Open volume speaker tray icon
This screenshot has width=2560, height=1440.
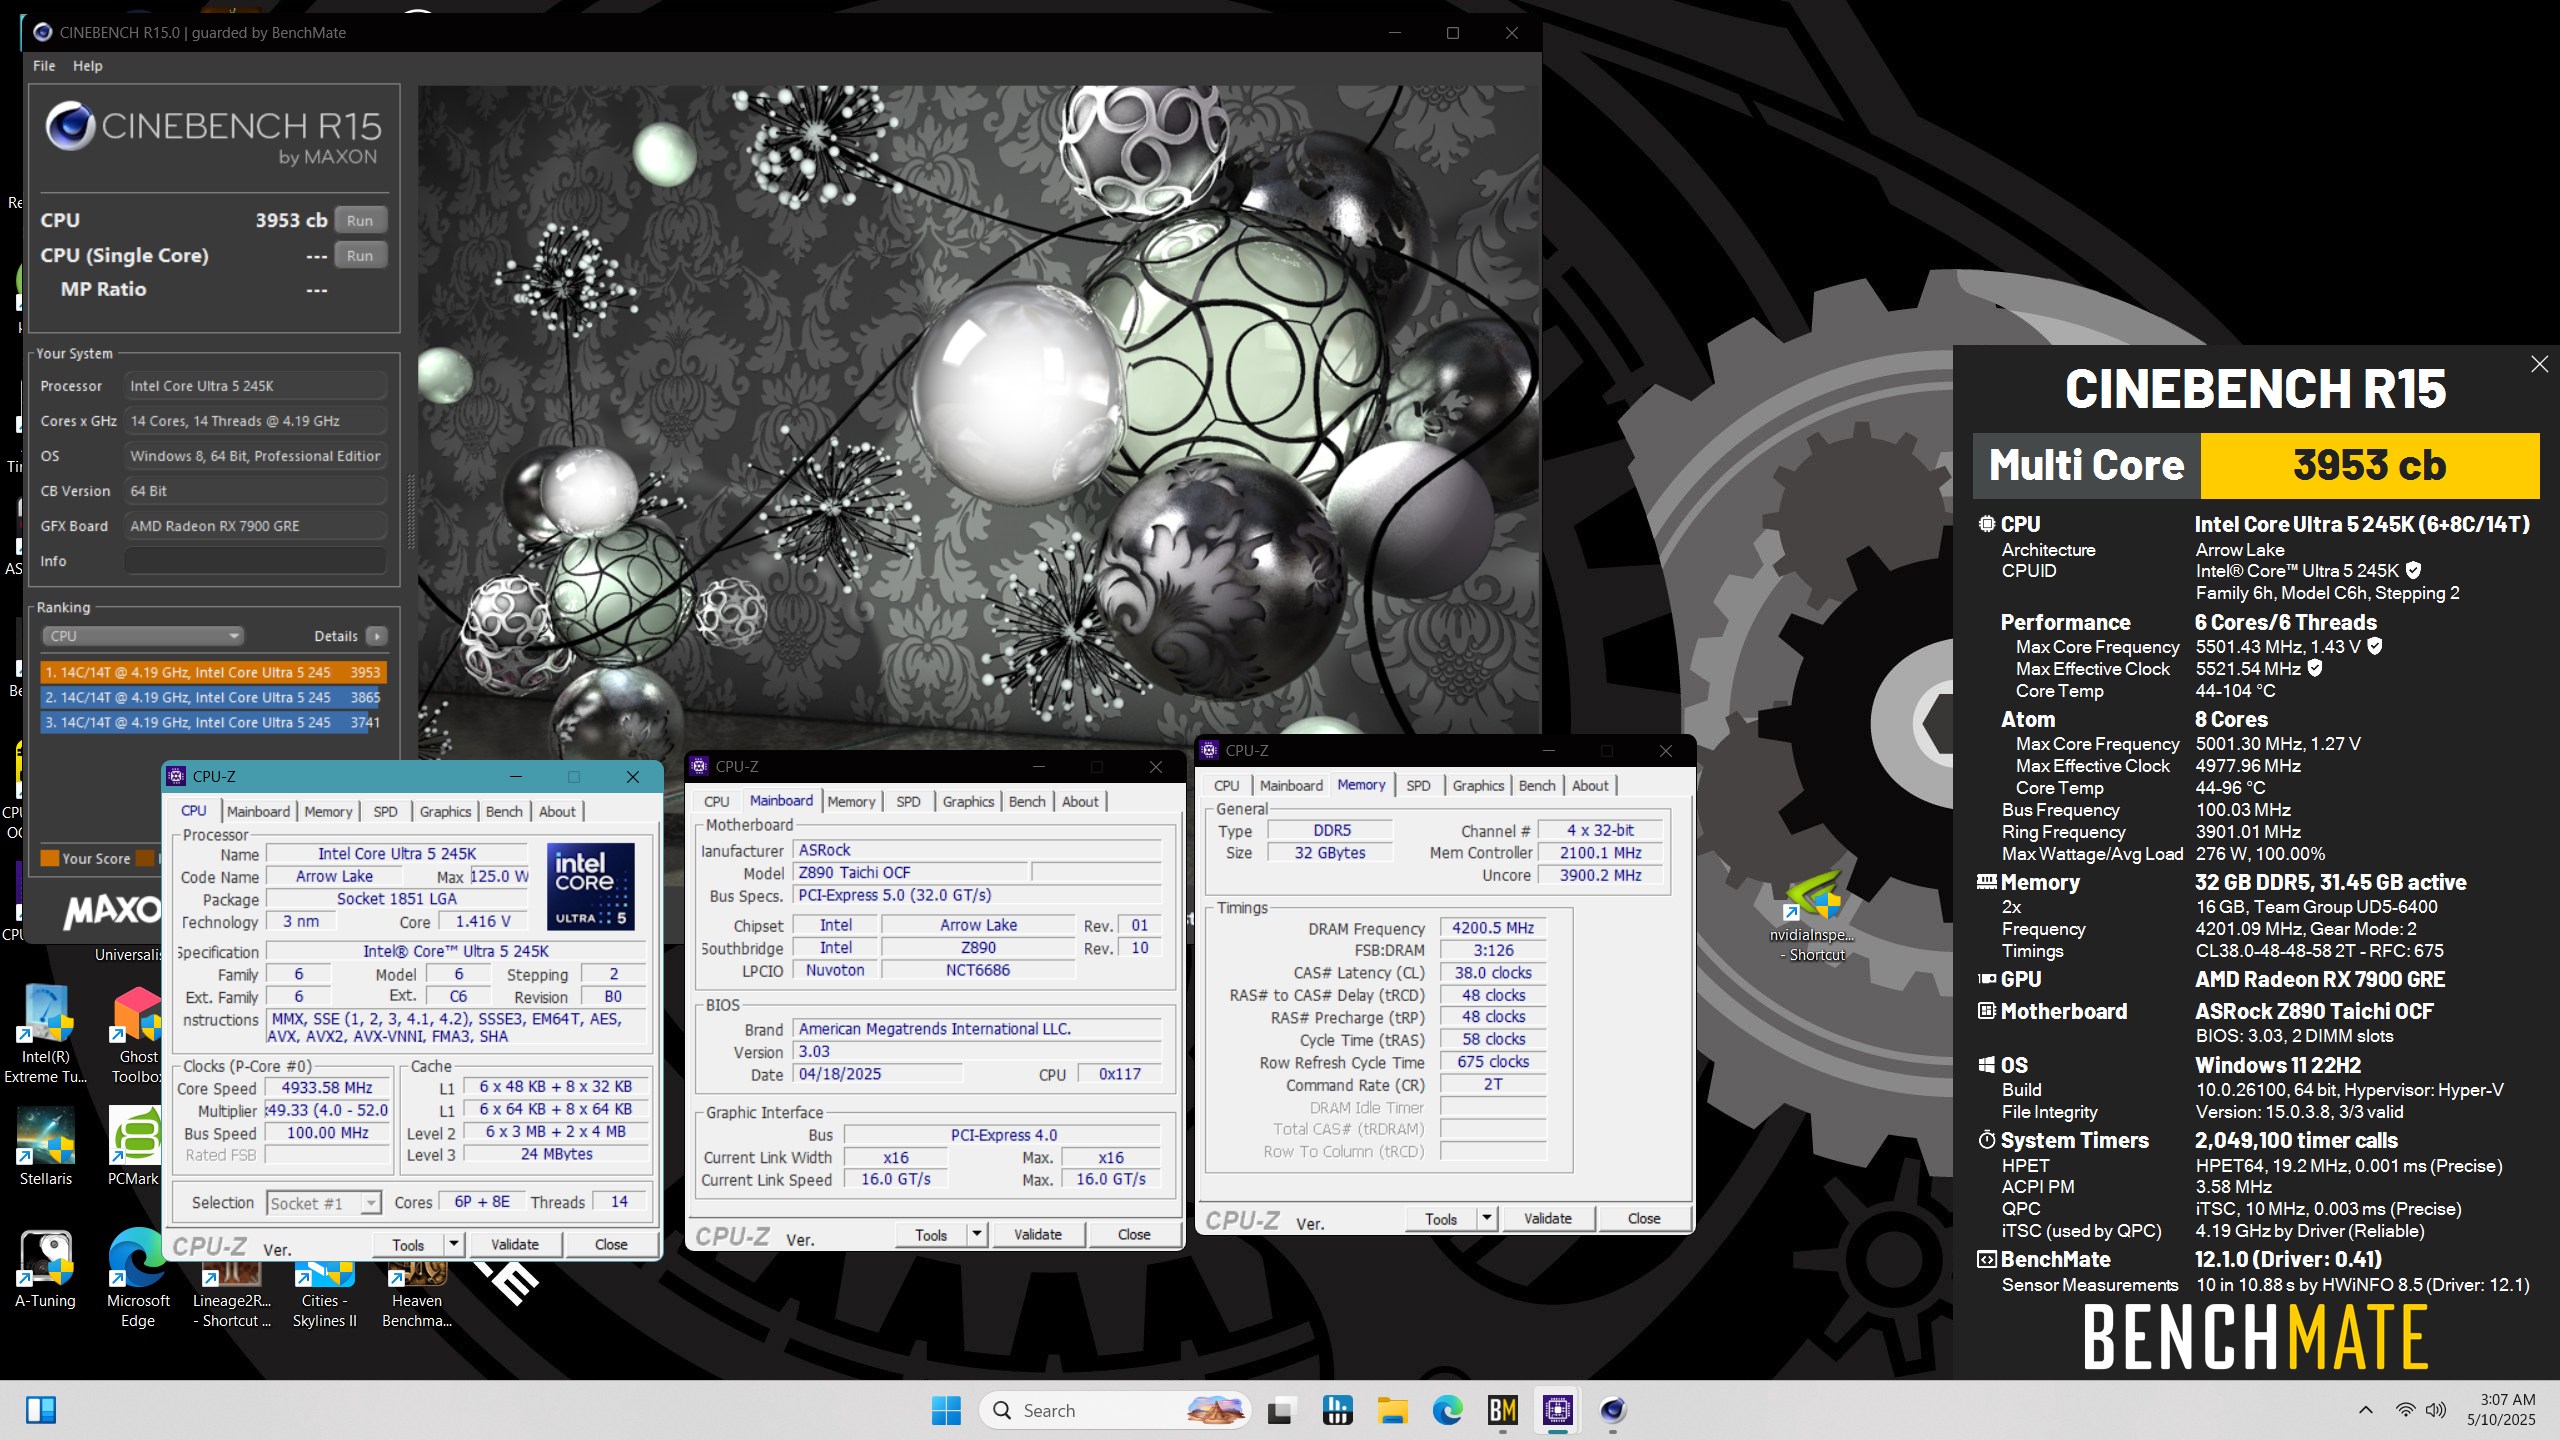(x=2436, y=1410)
